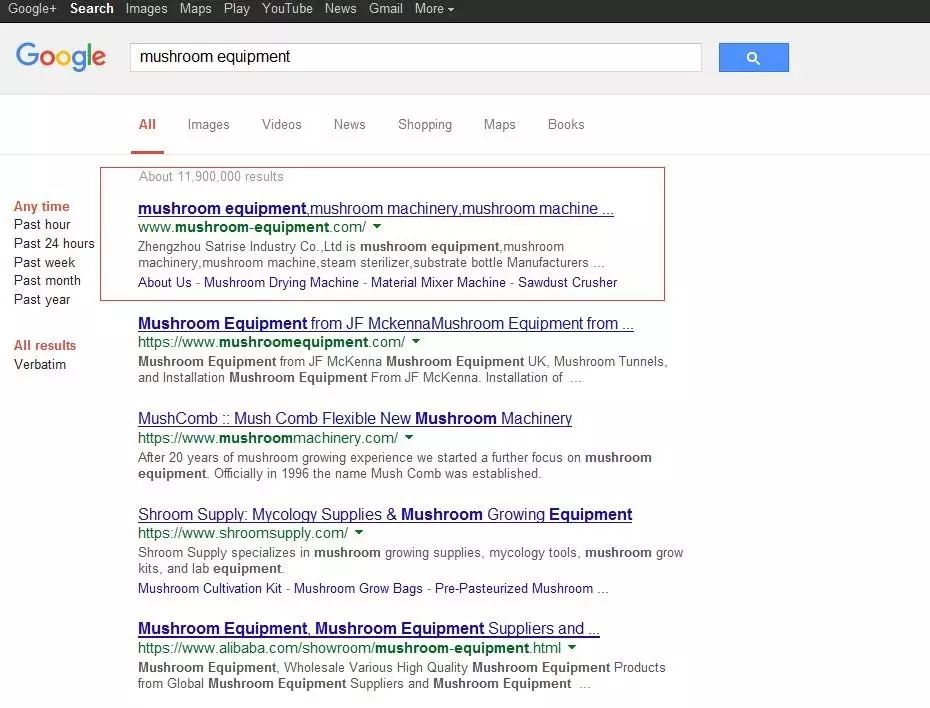Open YouTube in the top bar
The height and width of the screenshot is (708, 930).
(x=287, y=8)
